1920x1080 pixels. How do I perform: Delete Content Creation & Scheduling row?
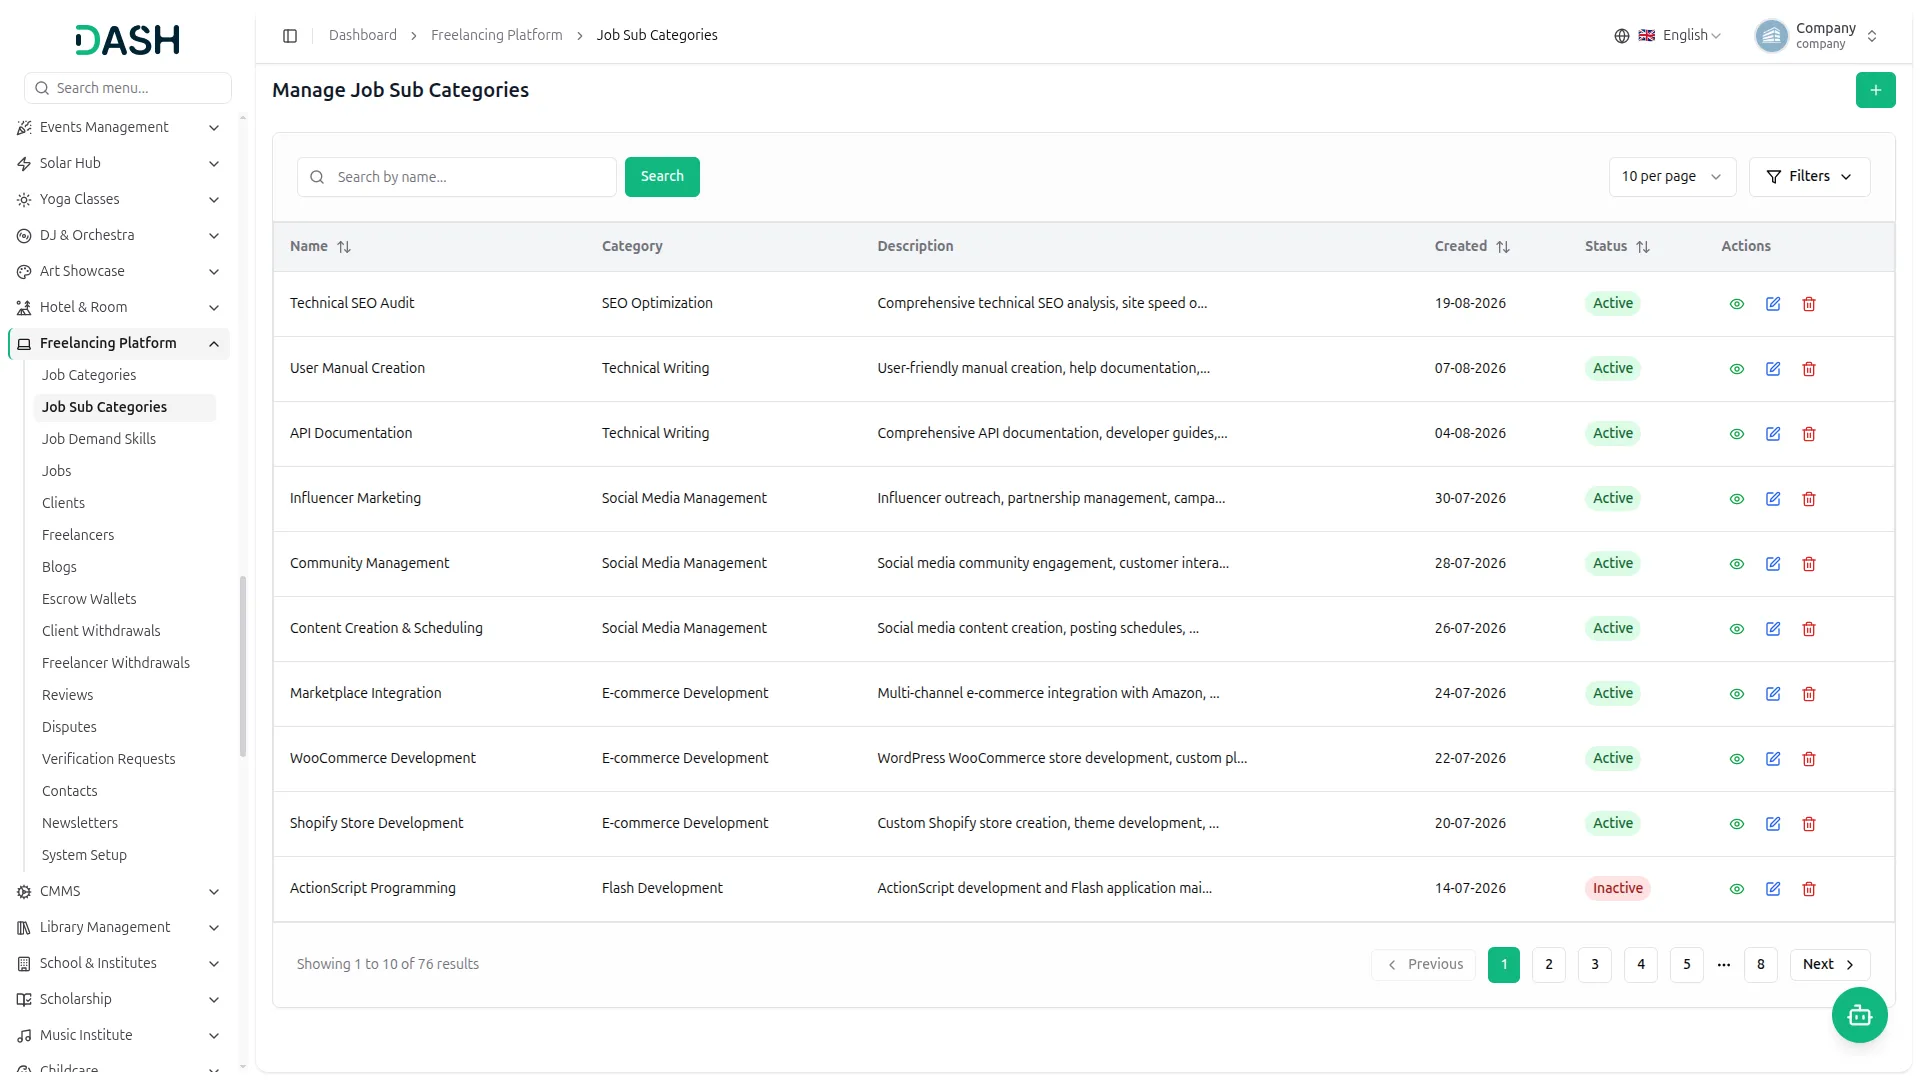click(1808, 629)
